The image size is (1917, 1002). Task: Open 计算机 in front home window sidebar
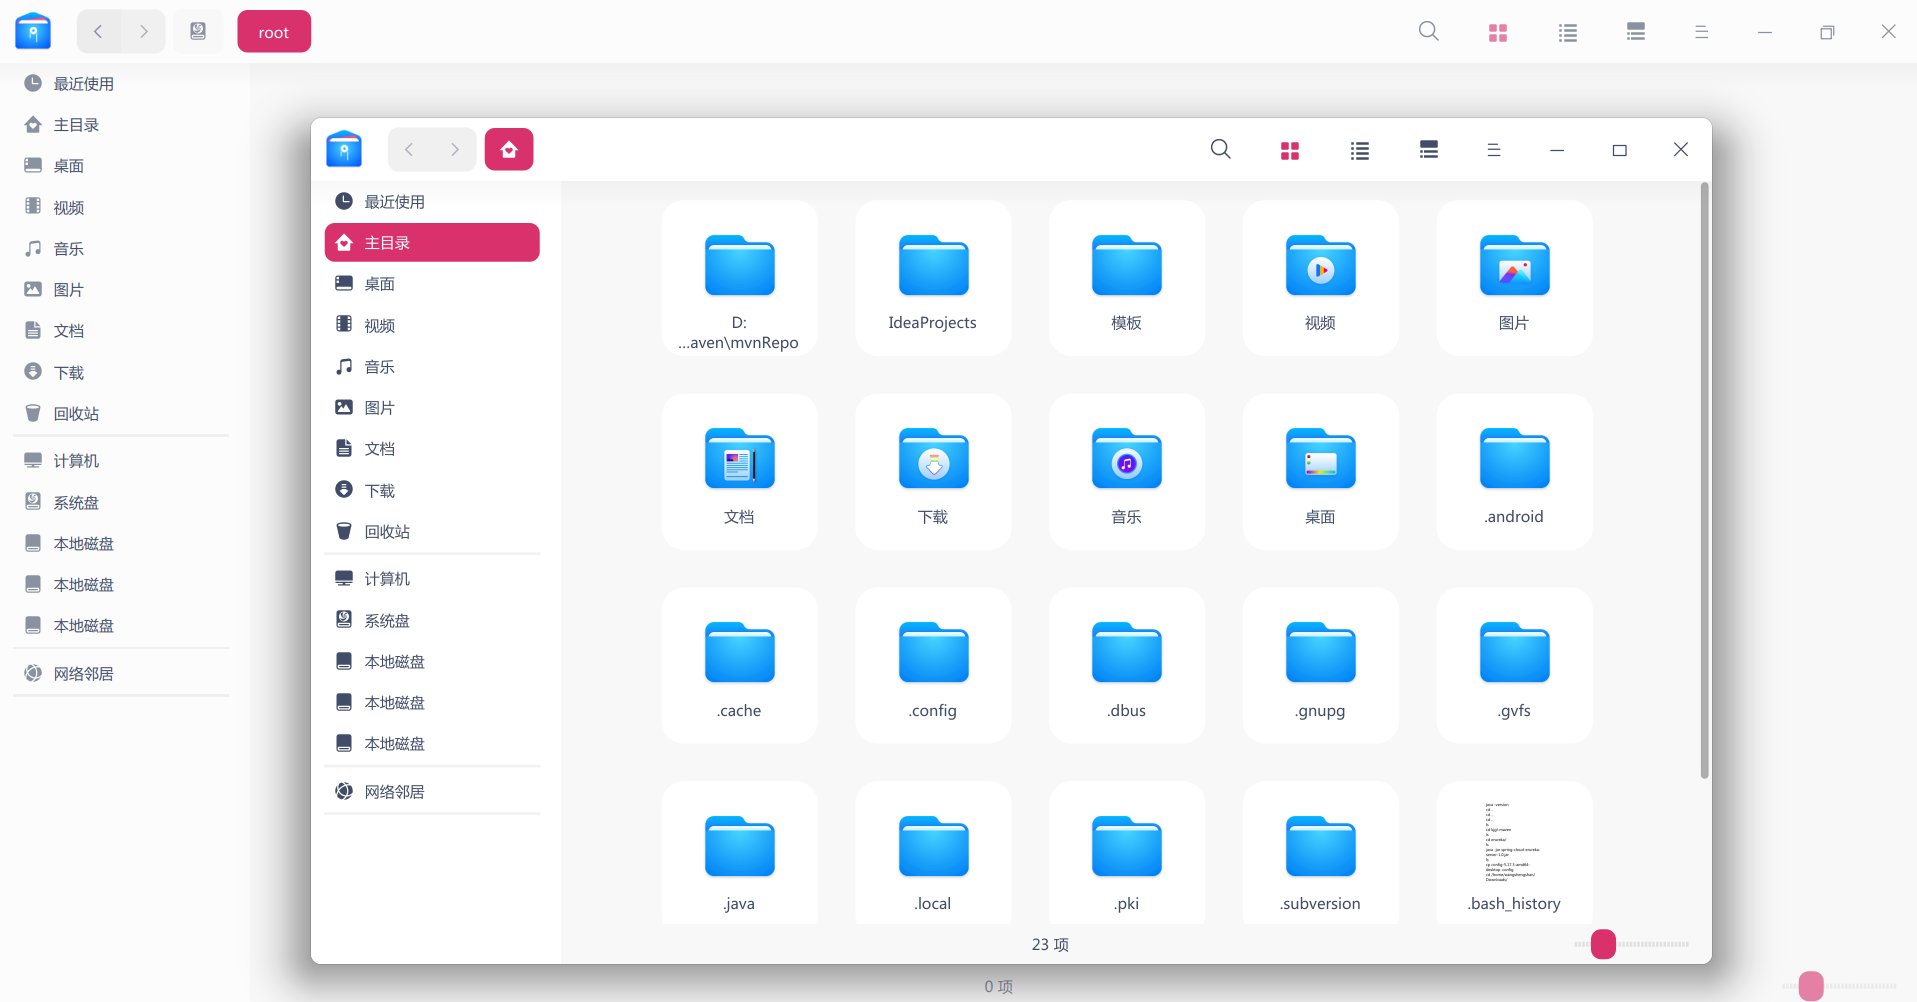tap(432, 579)
